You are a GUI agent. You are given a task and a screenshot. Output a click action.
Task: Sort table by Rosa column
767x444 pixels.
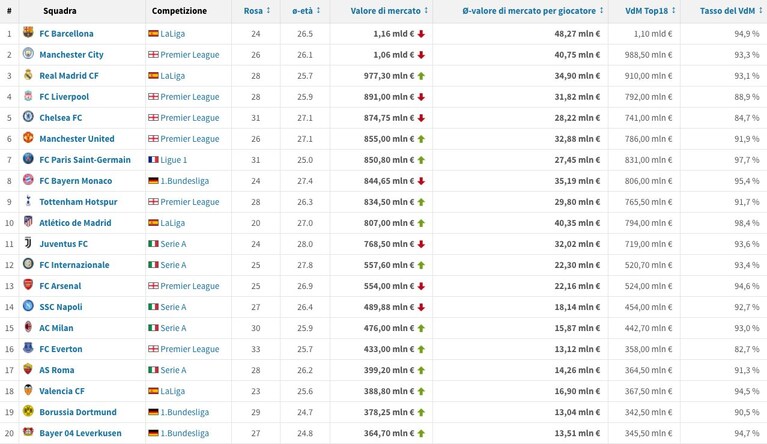[257, 11]
